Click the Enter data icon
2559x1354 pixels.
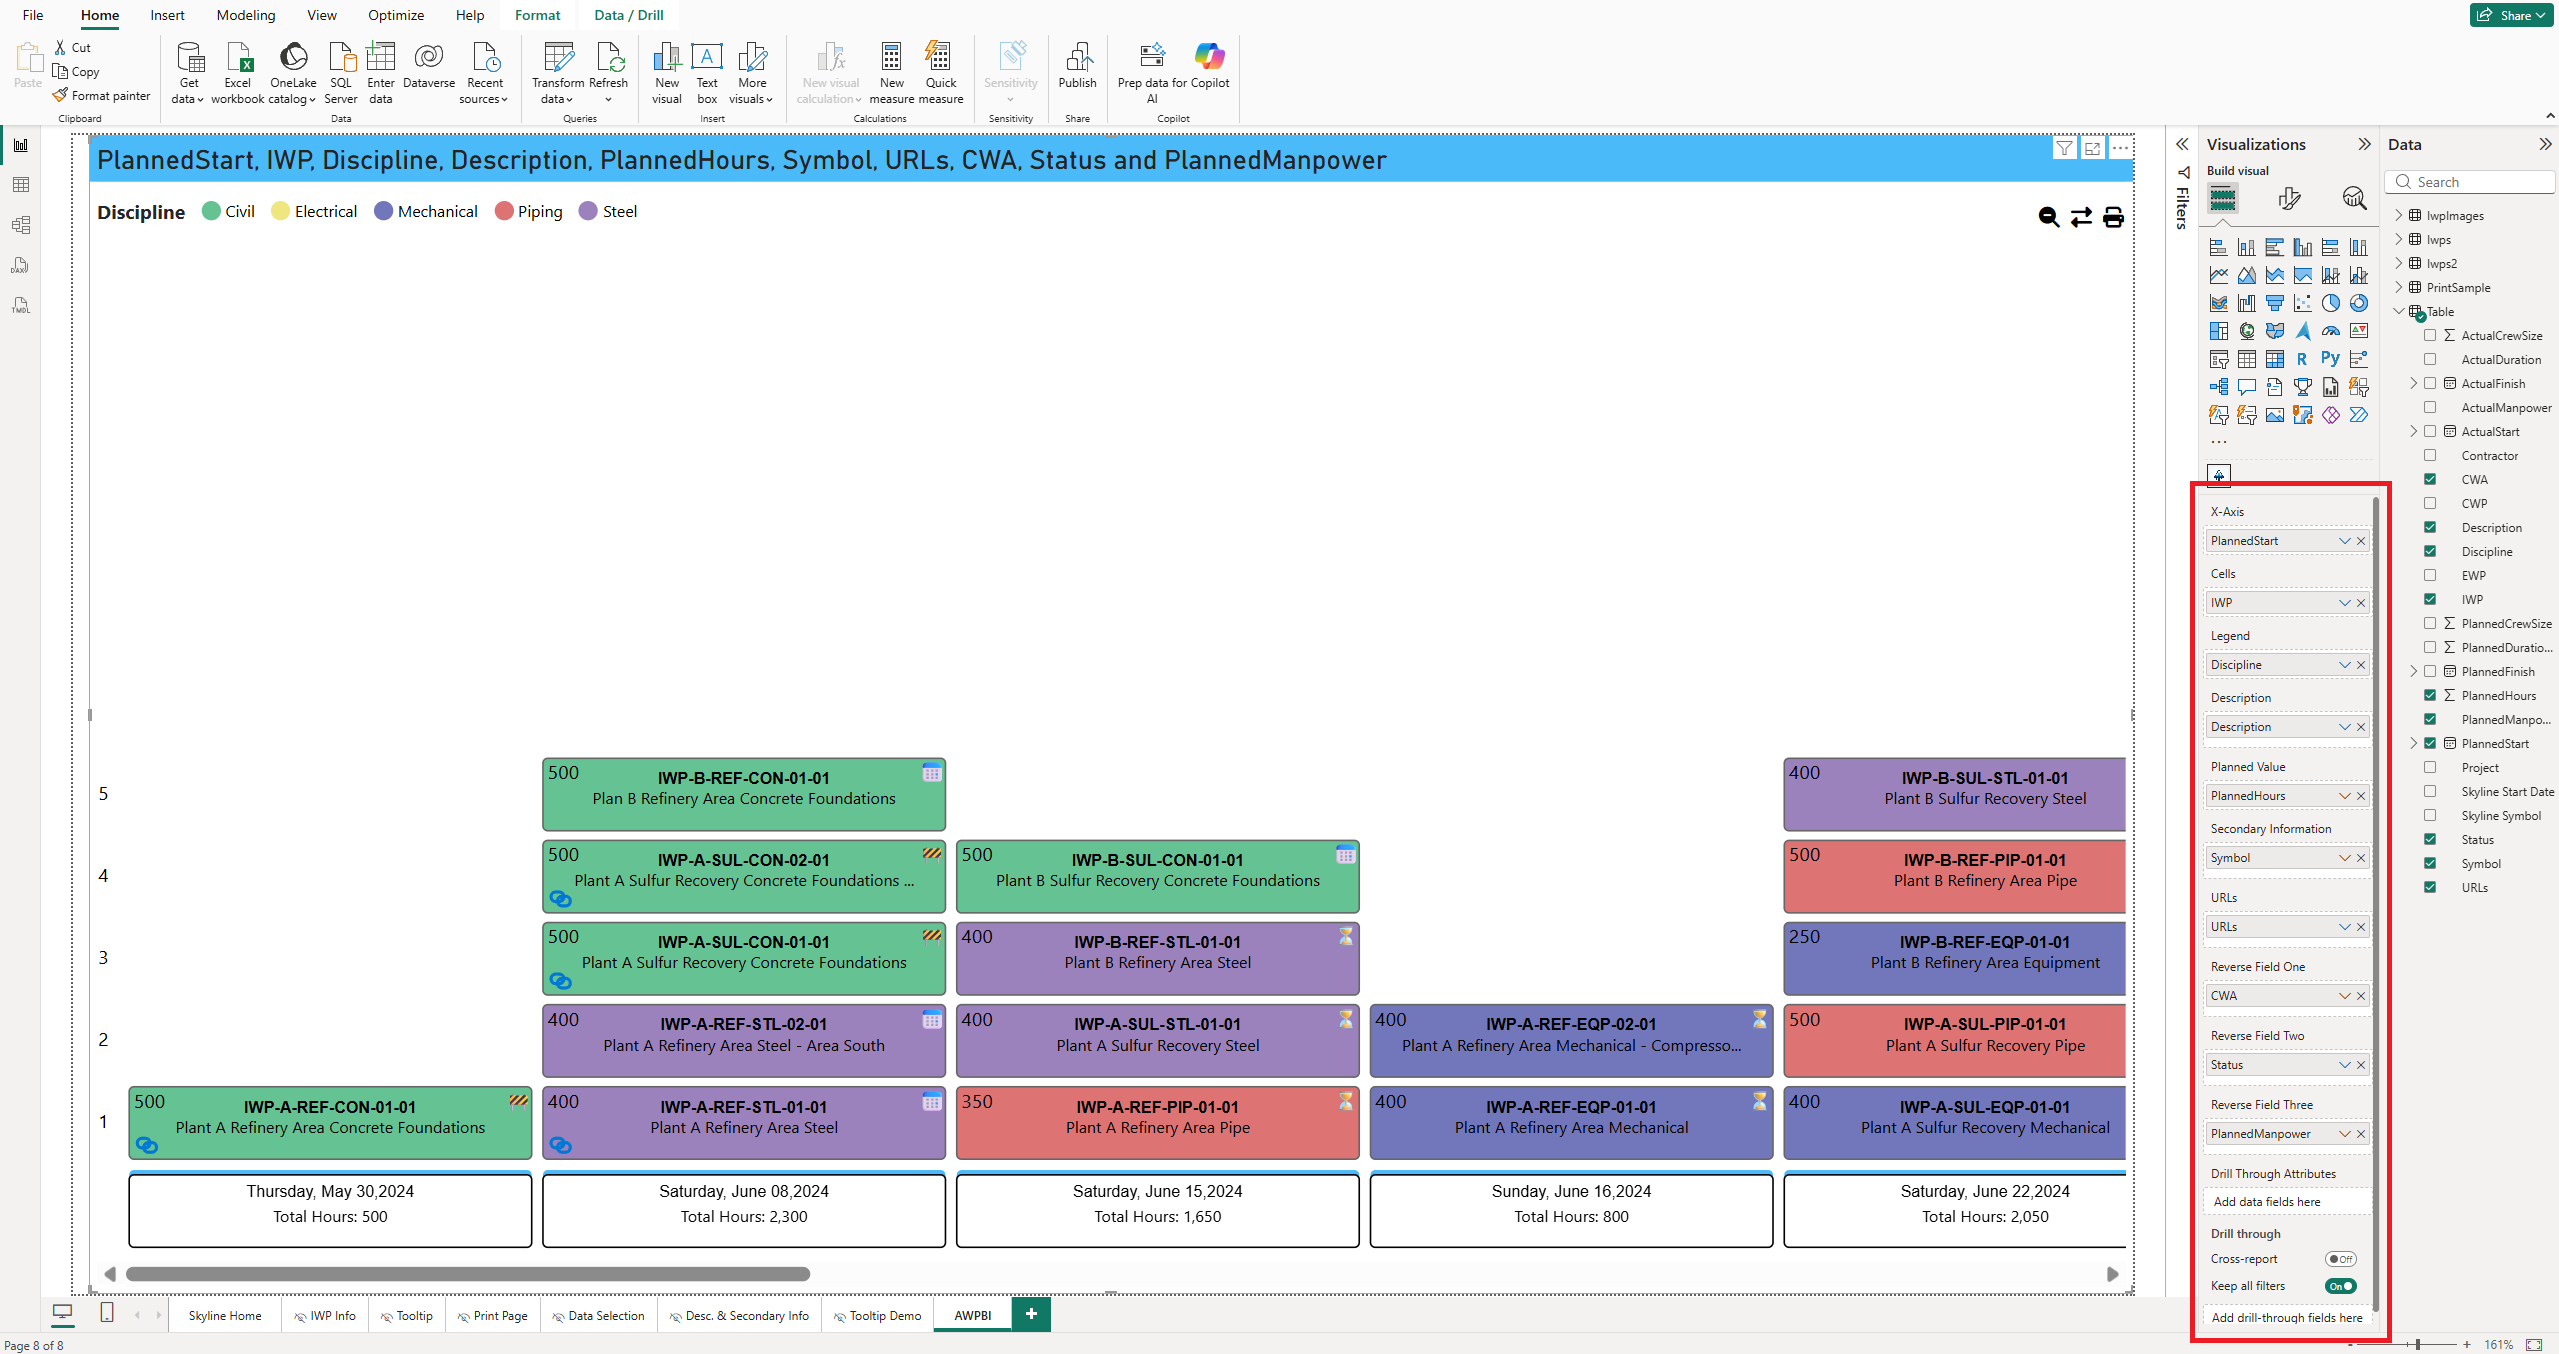(x=381, y=72)
